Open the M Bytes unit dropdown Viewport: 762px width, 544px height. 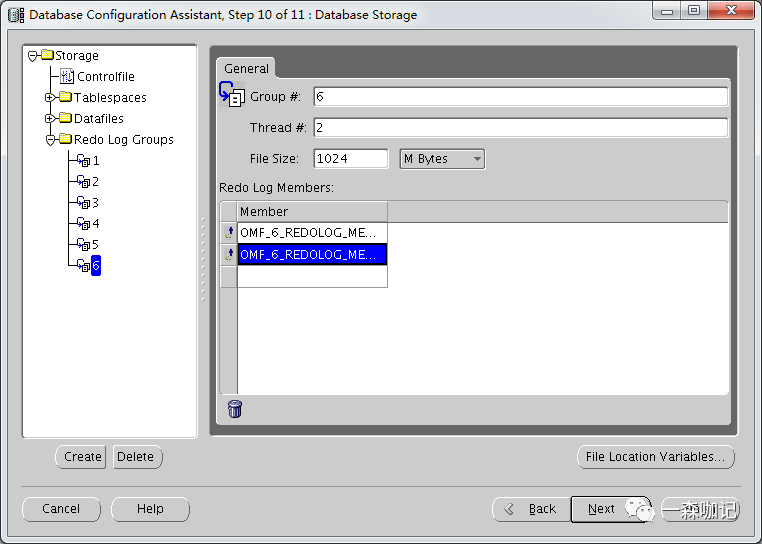tap(442, 159)
